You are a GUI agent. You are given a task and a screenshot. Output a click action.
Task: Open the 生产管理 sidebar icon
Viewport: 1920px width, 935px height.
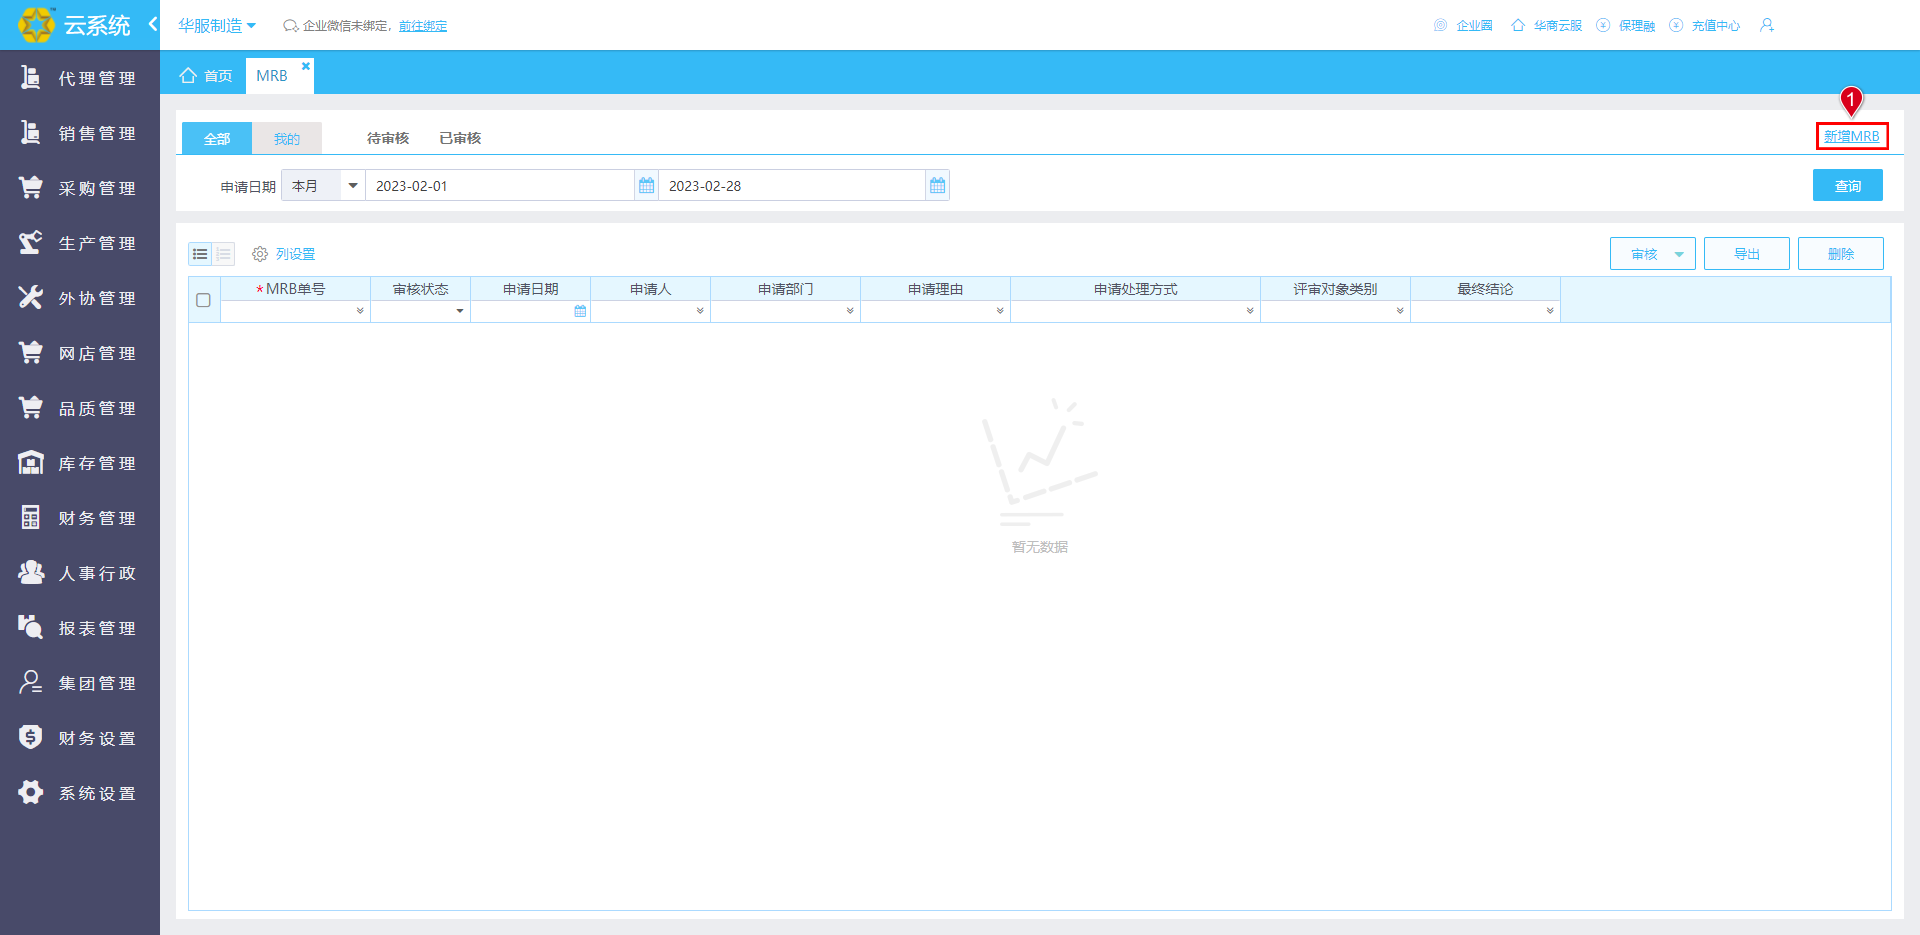click(x=31, y=242)
